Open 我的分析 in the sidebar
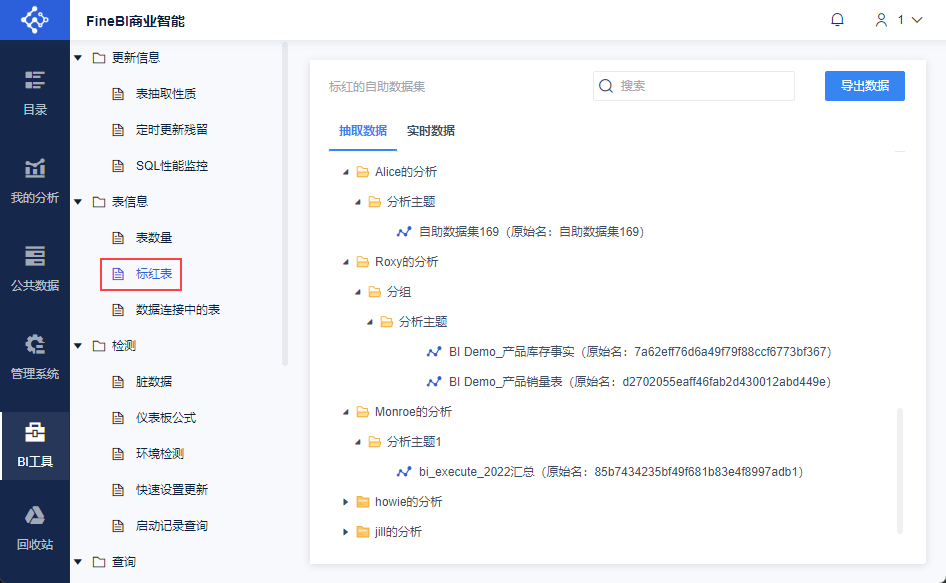 coord(35,181)
